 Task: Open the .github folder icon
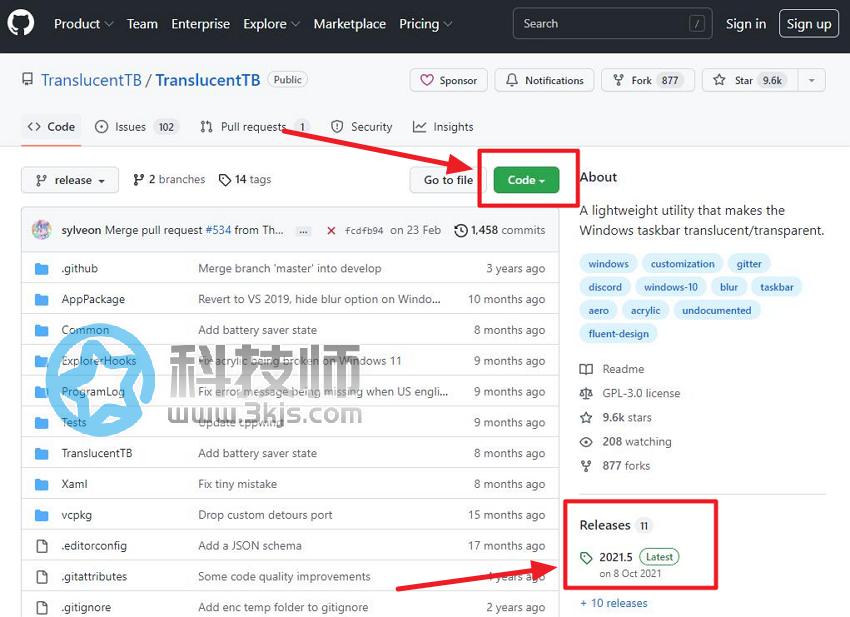42,268
